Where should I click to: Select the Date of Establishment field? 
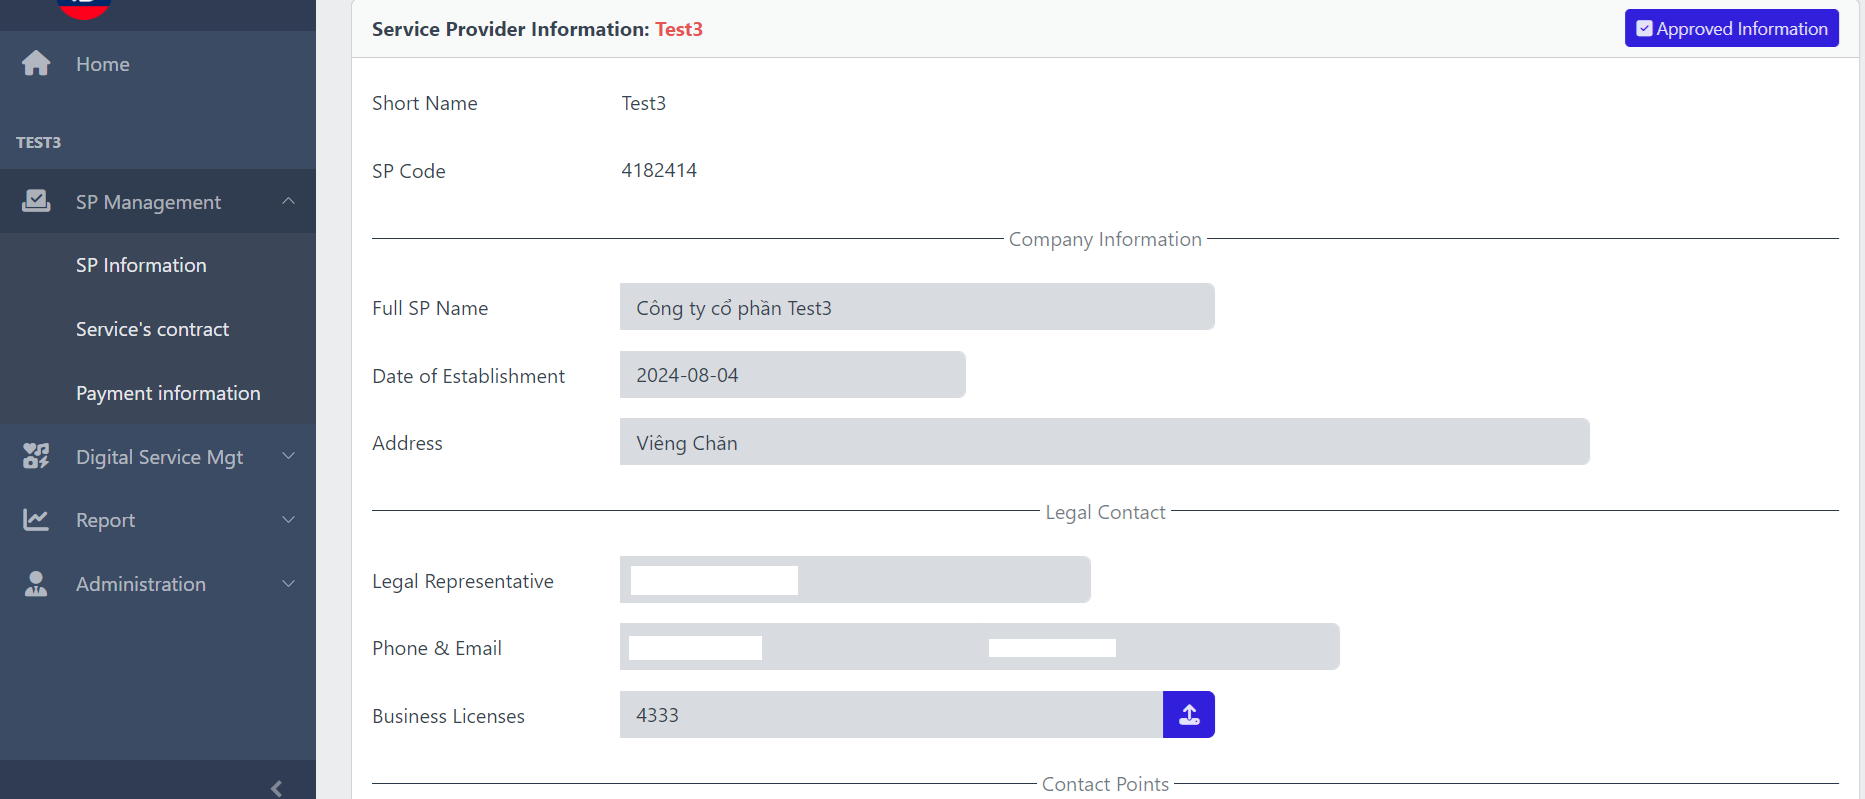[792, 375]
